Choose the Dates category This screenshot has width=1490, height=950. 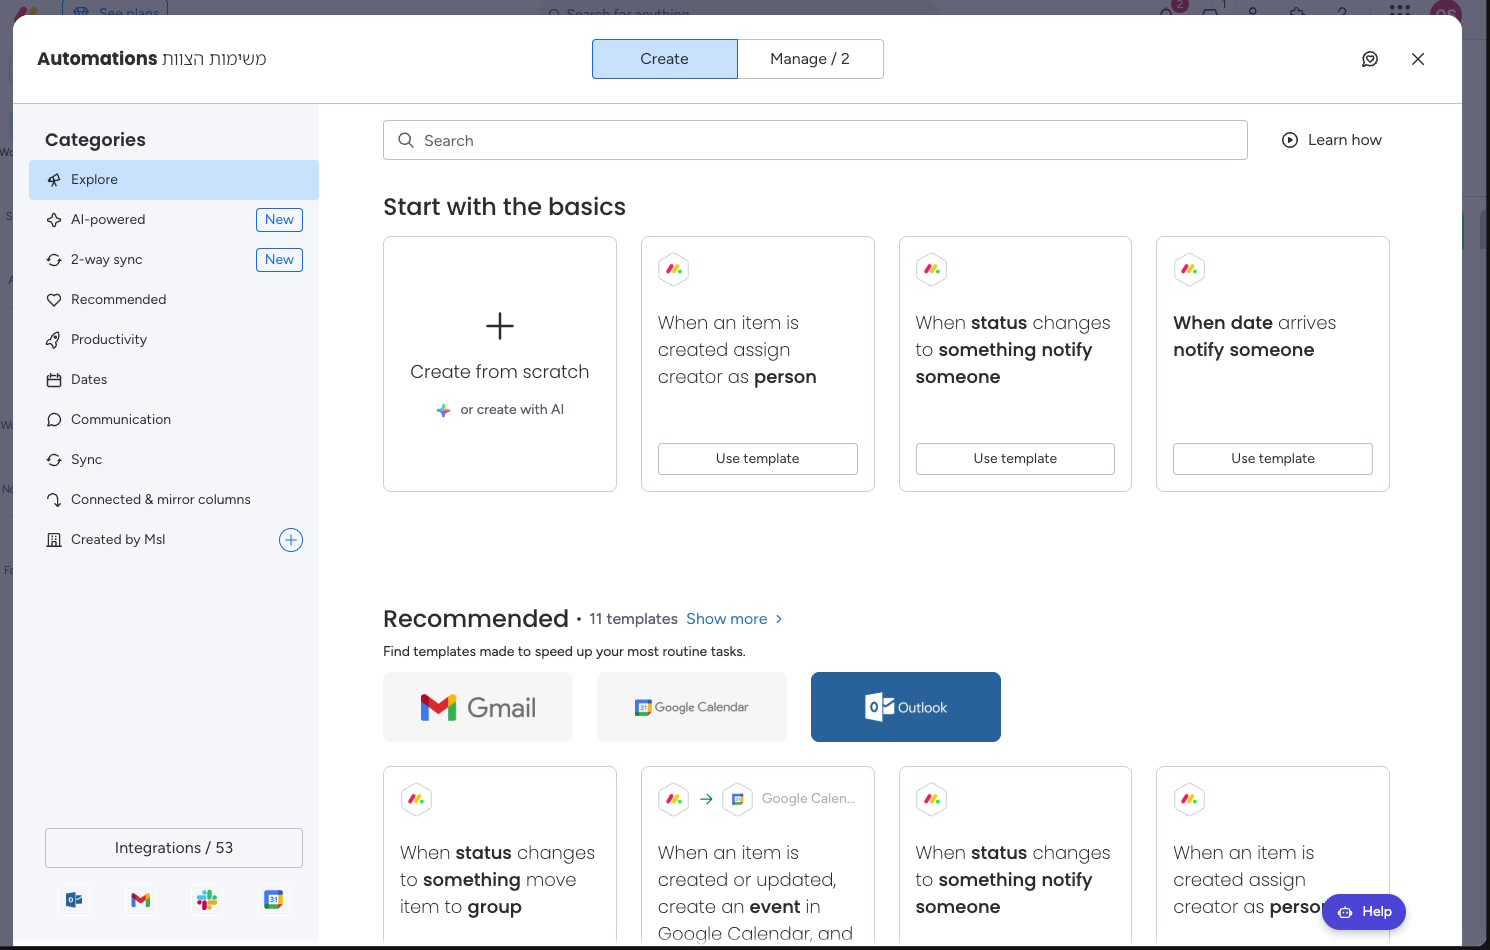pyautogui.click(x=174, y=380)
